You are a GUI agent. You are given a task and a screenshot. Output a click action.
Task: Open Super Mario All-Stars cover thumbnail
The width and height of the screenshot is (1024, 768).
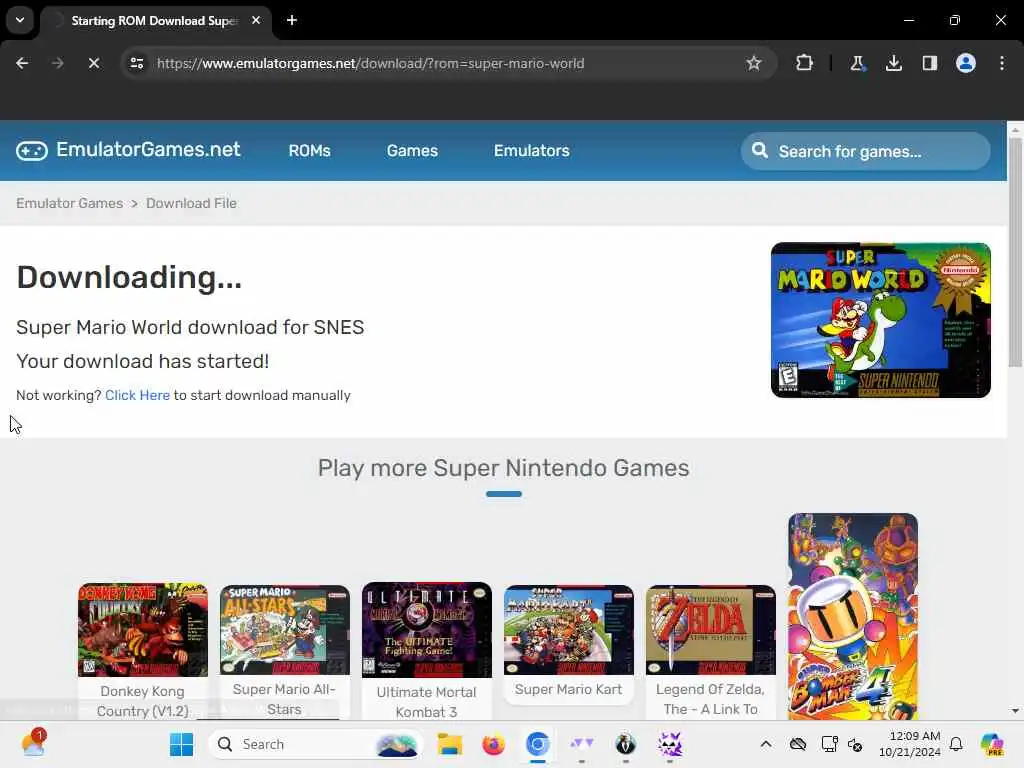coord(285,630)
